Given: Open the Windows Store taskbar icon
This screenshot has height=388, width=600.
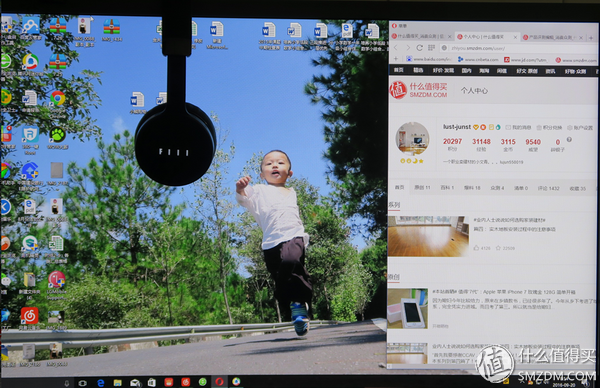Looking at the screenshot, I should pos(152,382).
